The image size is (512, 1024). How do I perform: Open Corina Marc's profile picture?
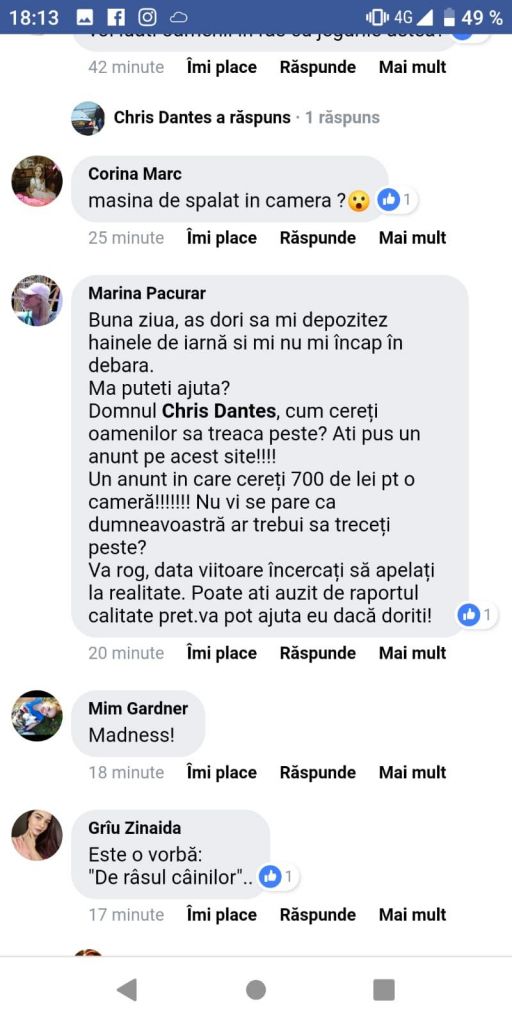click(37, 181)
